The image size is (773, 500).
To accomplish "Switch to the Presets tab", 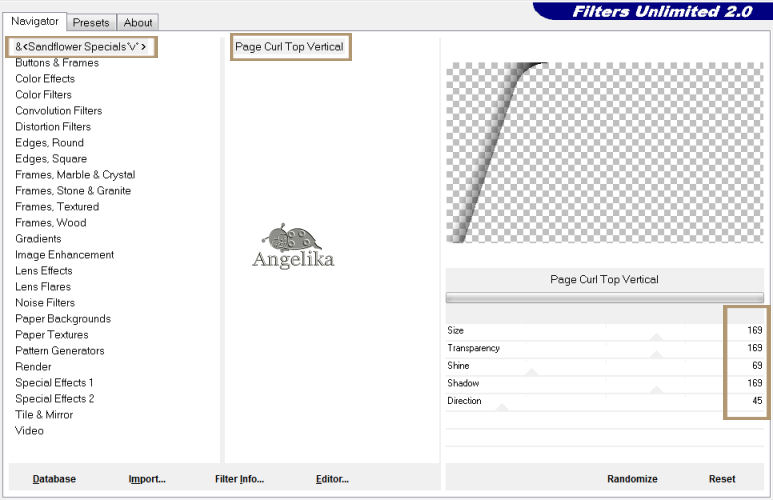I will pyautogui.click(x=91, y=22).
